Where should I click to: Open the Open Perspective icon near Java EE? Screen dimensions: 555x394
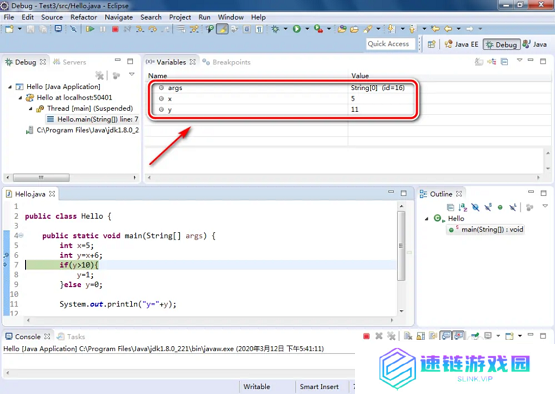coord(431,44)
